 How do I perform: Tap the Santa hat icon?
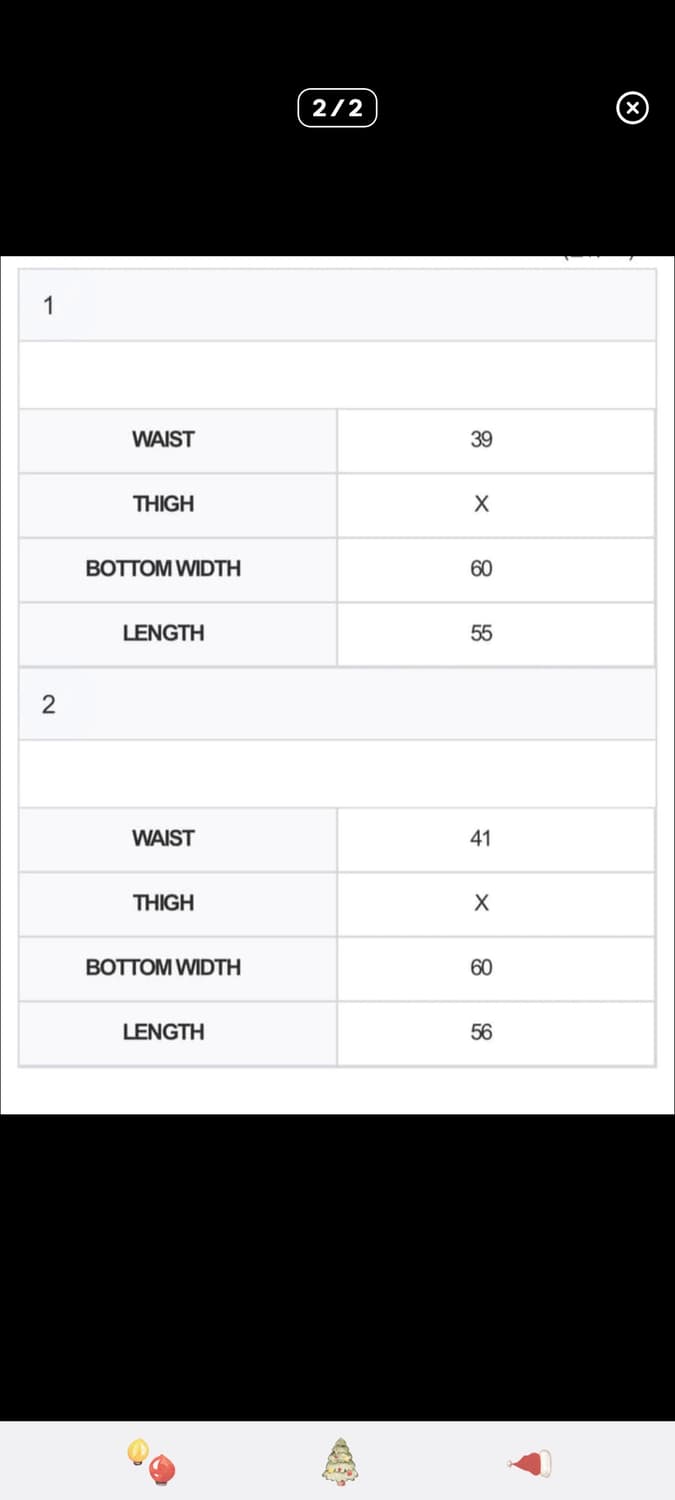pyautogui.click(x=531, y=1464)
